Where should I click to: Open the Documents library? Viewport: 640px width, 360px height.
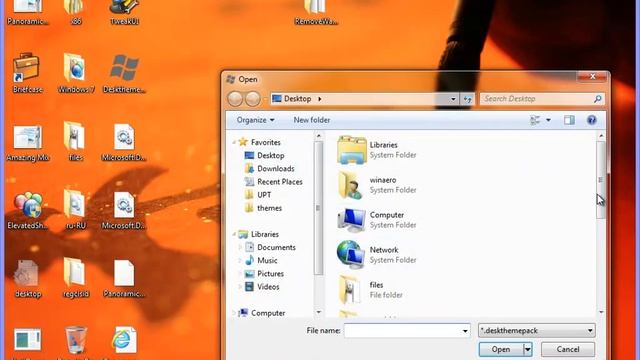point(270,247)
